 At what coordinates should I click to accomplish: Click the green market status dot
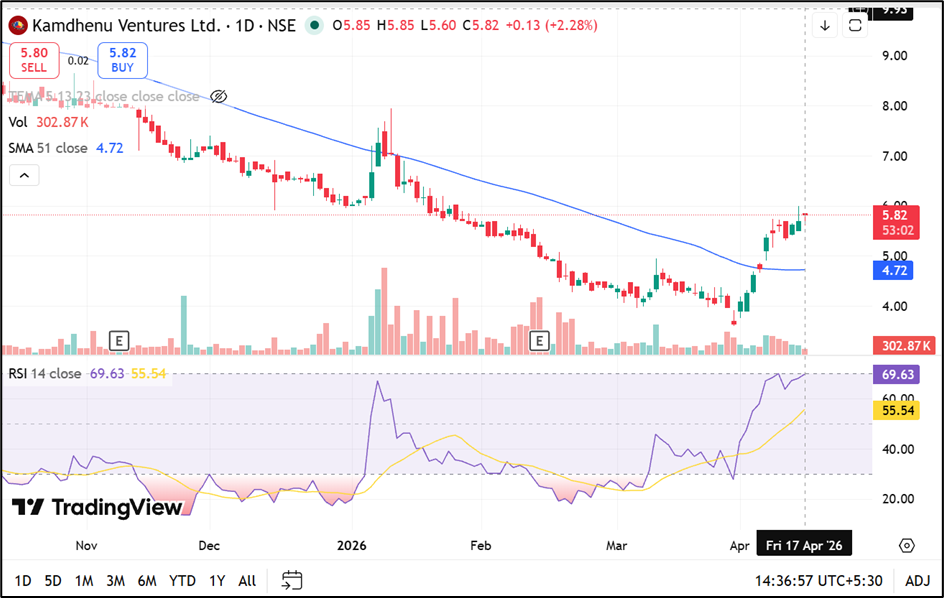click(316, 26)
